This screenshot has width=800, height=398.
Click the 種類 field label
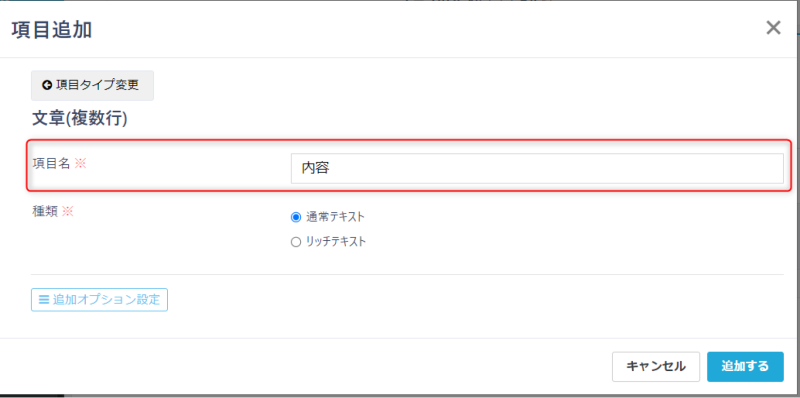pyautogui.click(x=45, y=211)
